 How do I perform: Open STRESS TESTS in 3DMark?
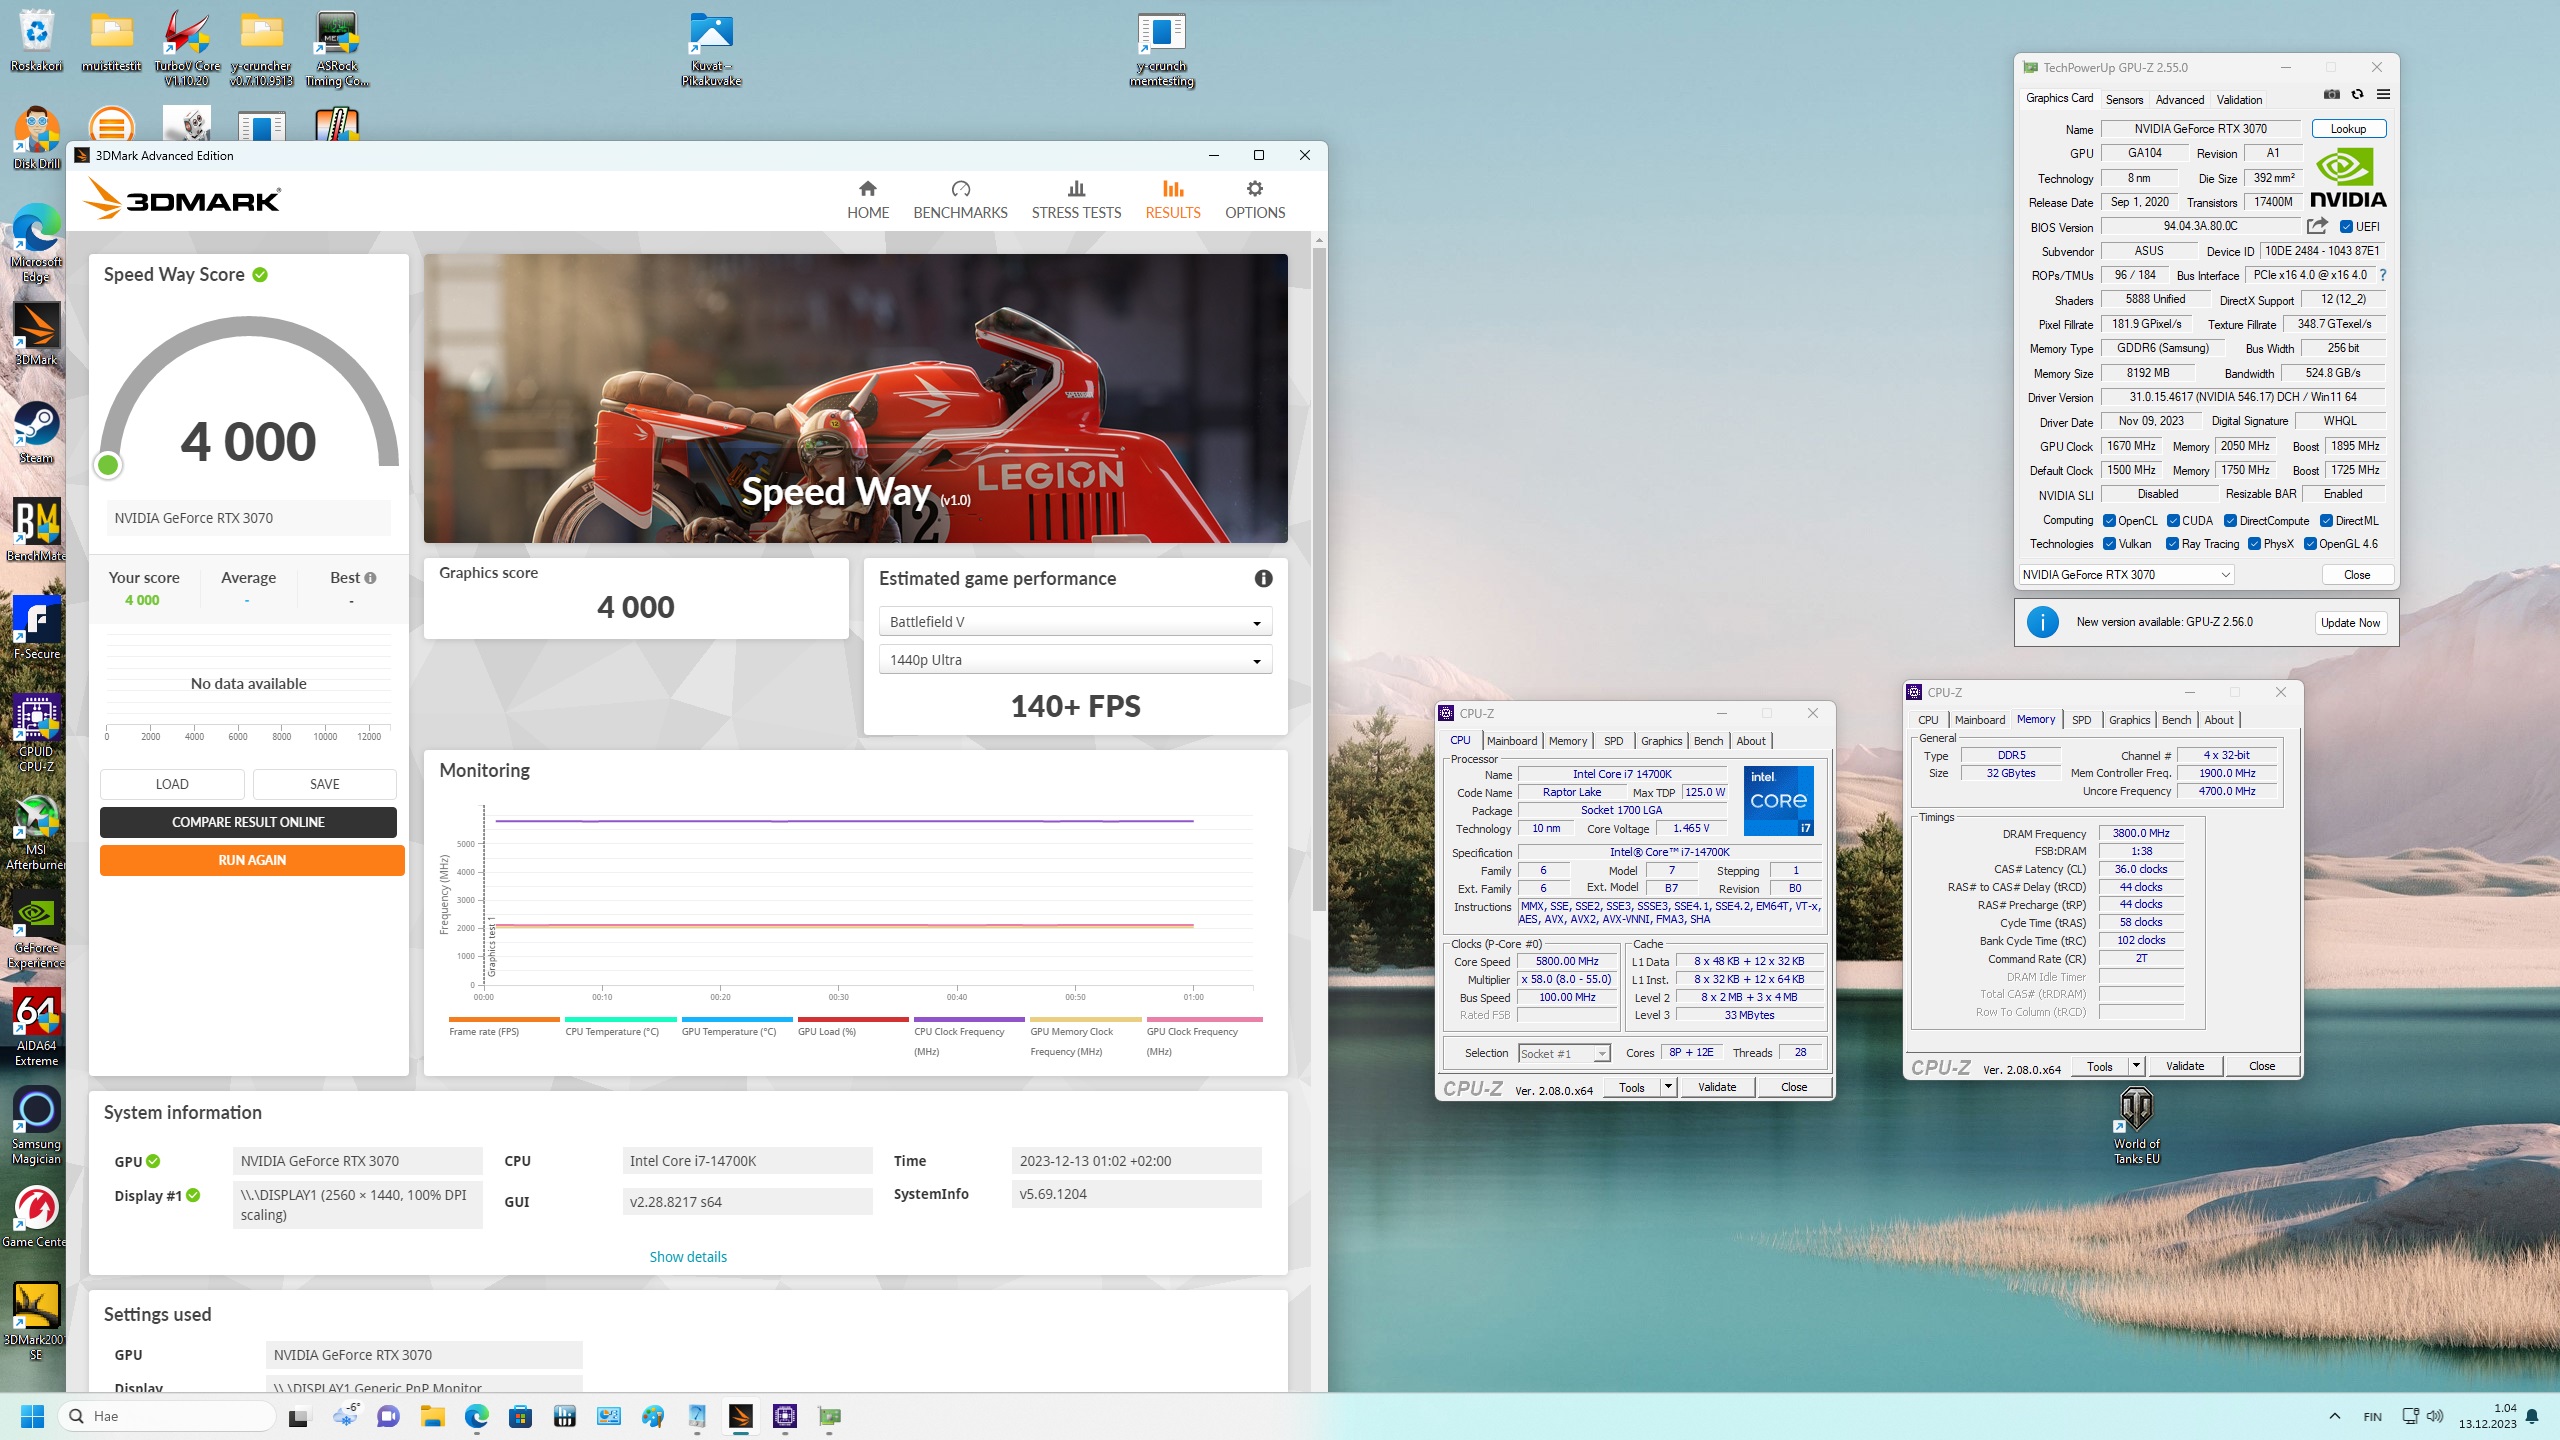[1076, 200]
